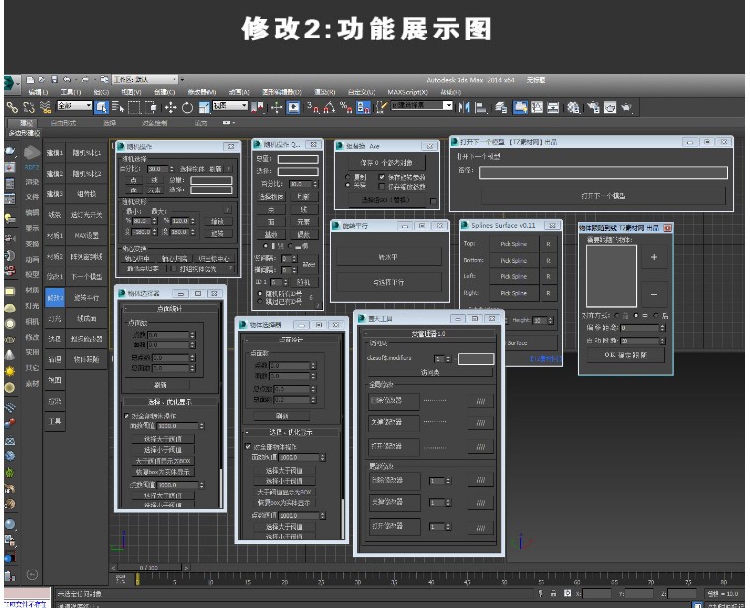Open the reference coordinate system 视图 dropdown
Viewport: 750px width, 608px height.
tap(230, 105)
